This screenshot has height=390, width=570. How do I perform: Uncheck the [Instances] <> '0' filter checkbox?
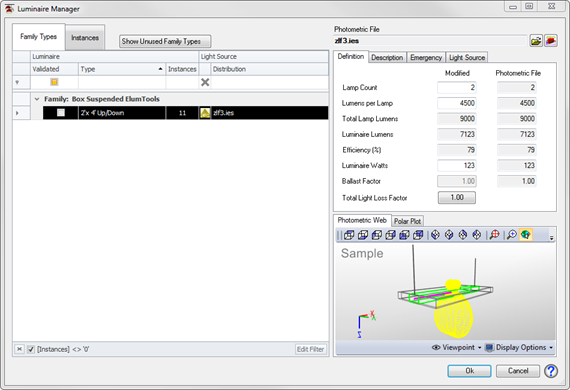[x=31, y=349]
